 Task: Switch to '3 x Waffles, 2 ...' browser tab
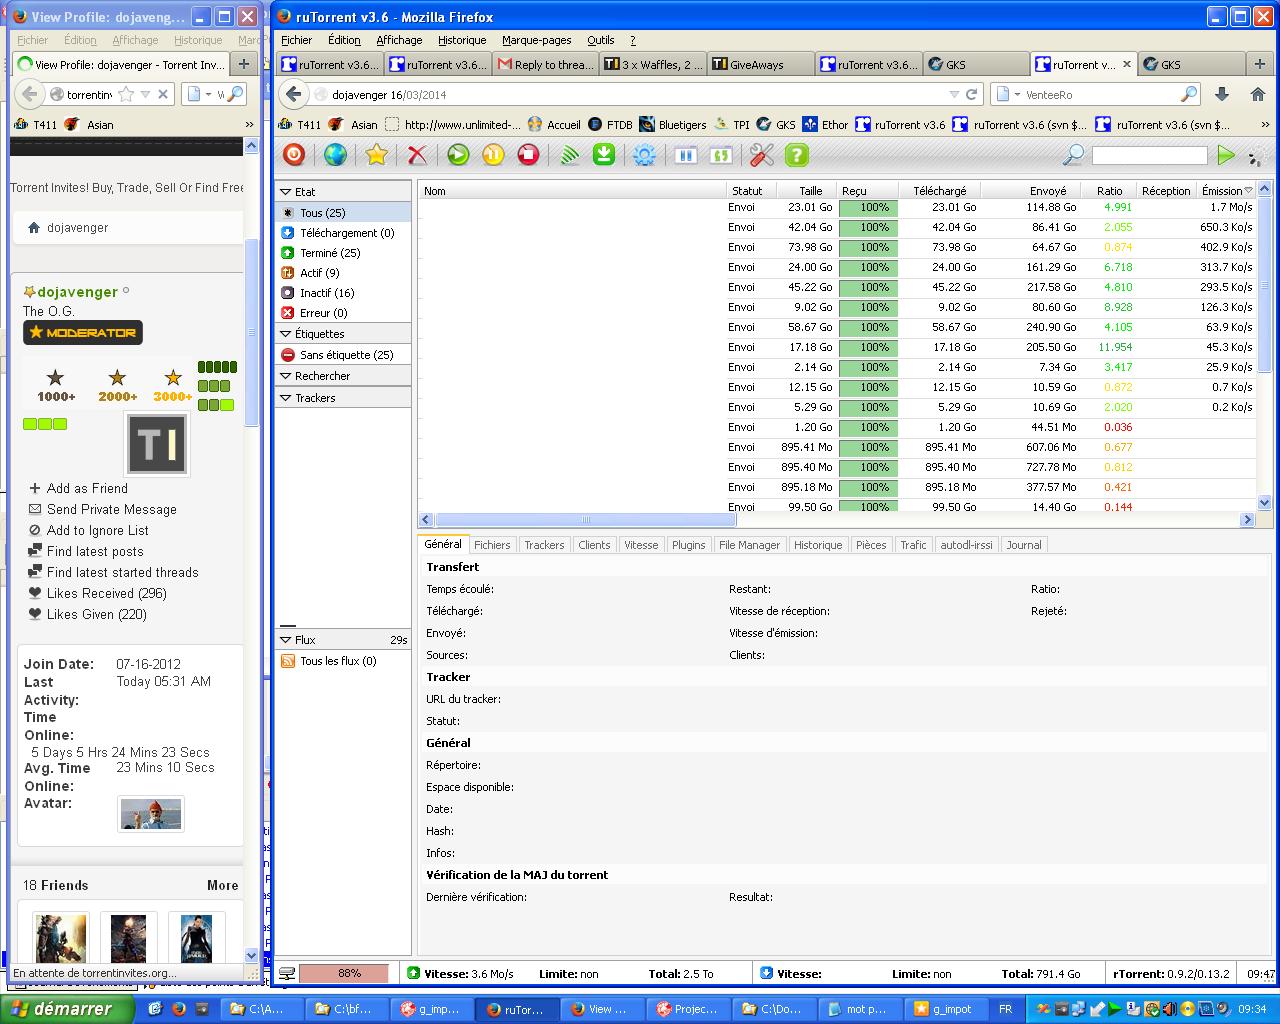(x=653, y=64)
